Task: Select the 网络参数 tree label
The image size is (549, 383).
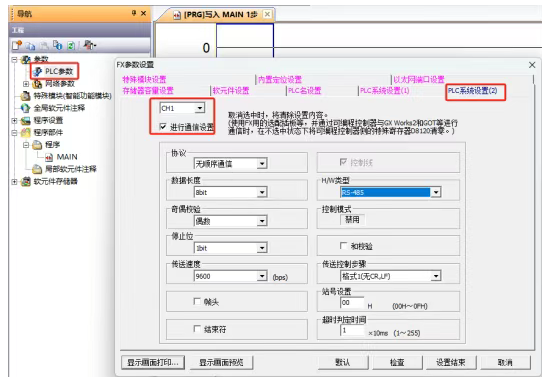Action: tap(60, 84)
